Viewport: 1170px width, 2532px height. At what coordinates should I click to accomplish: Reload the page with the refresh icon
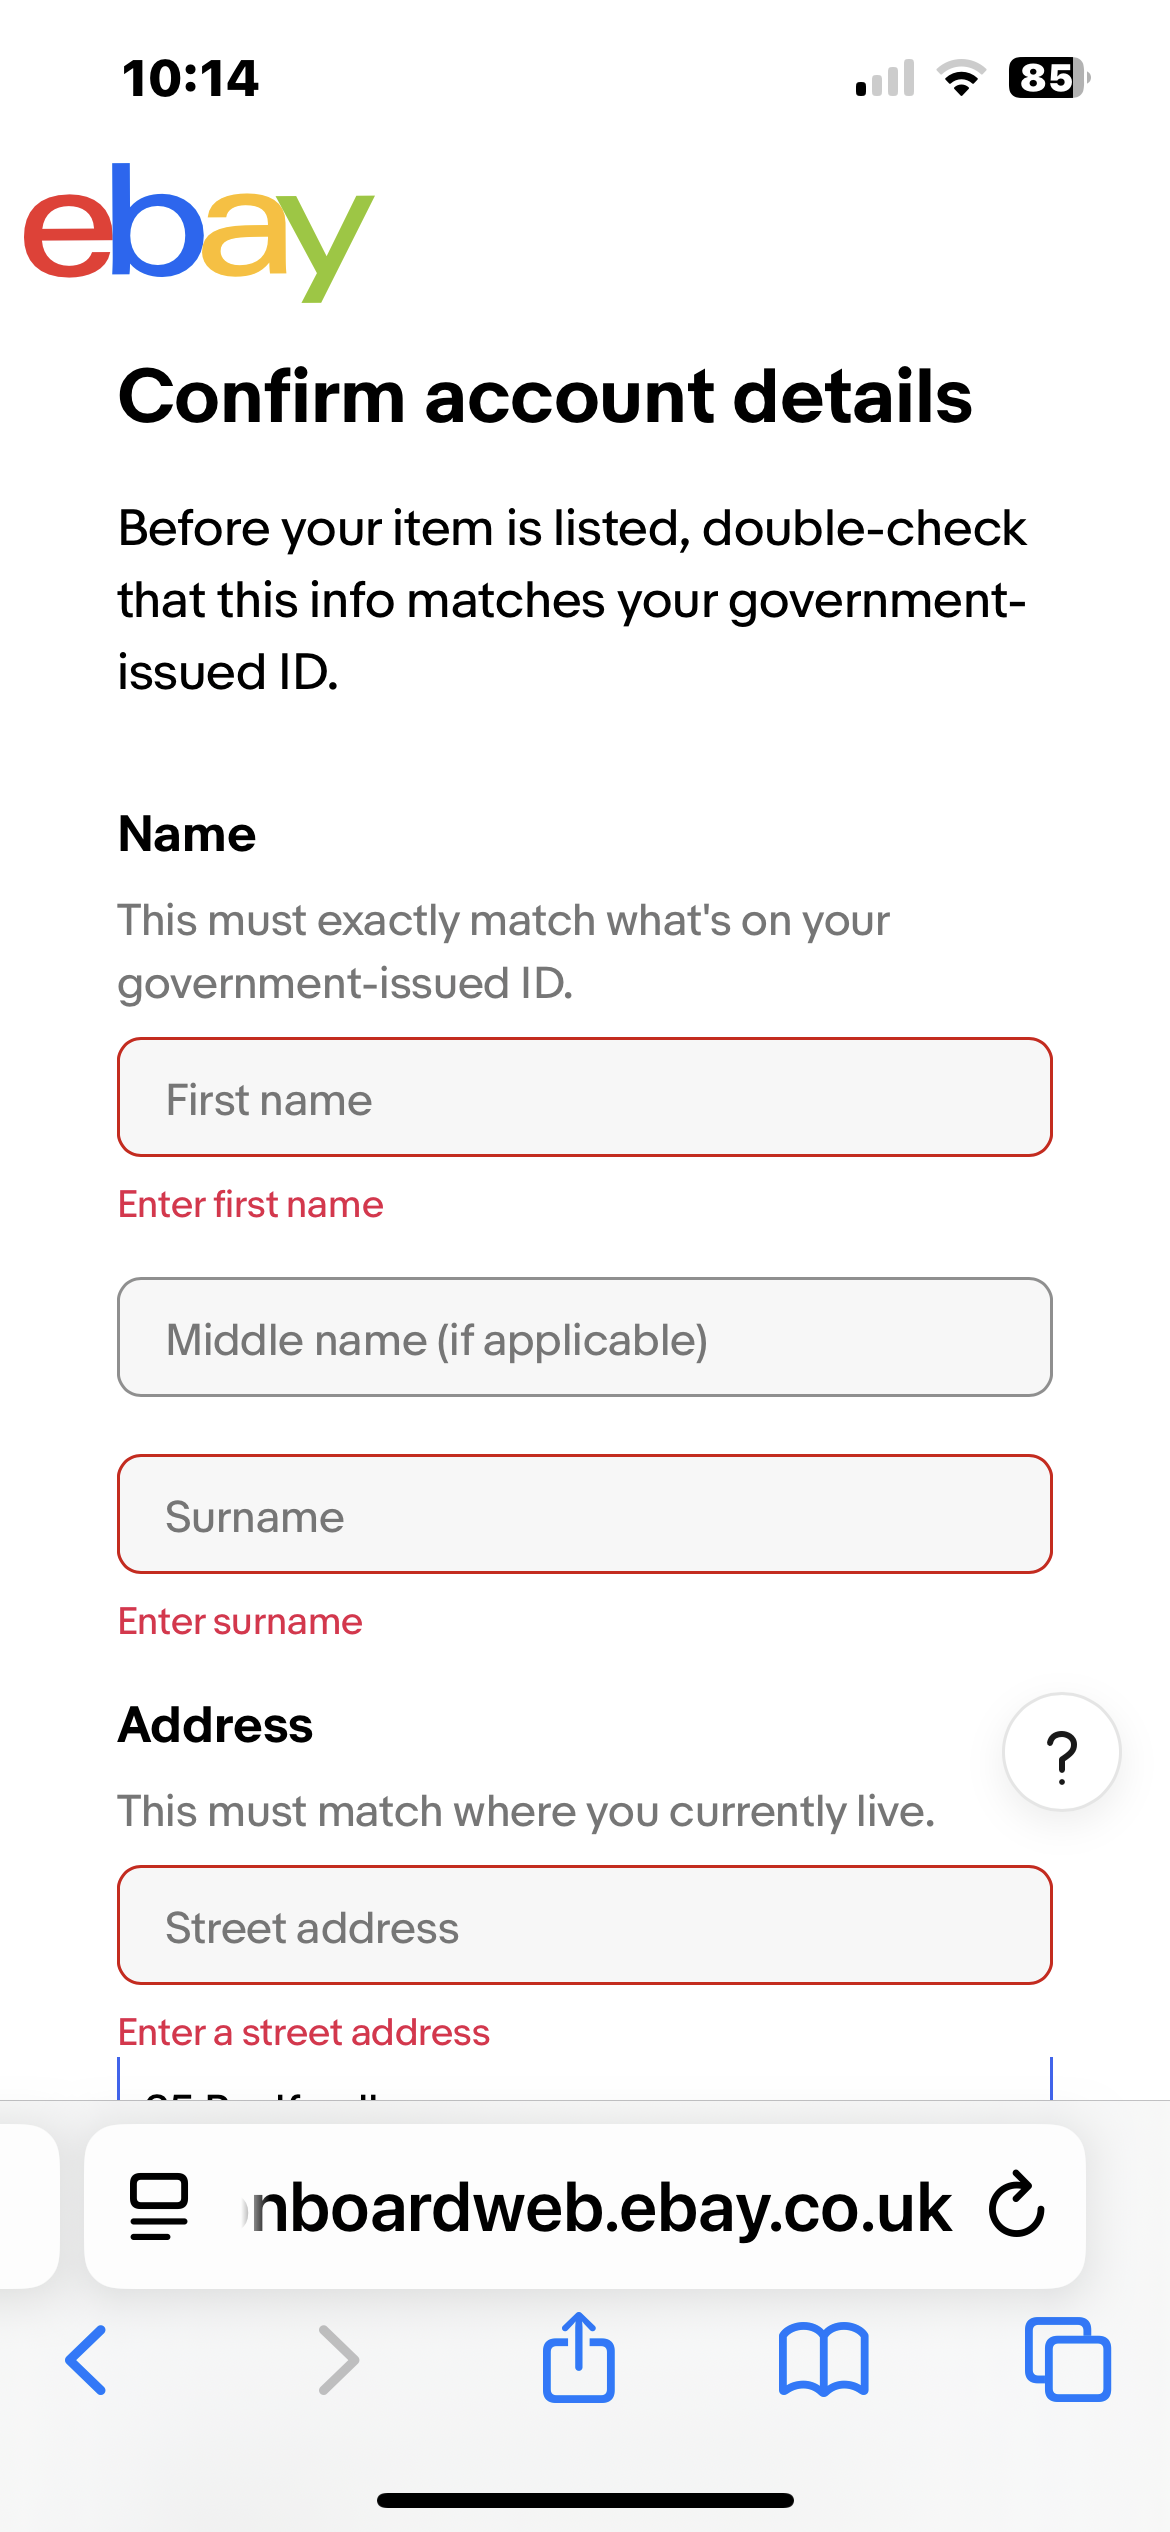point(1016,2204)
